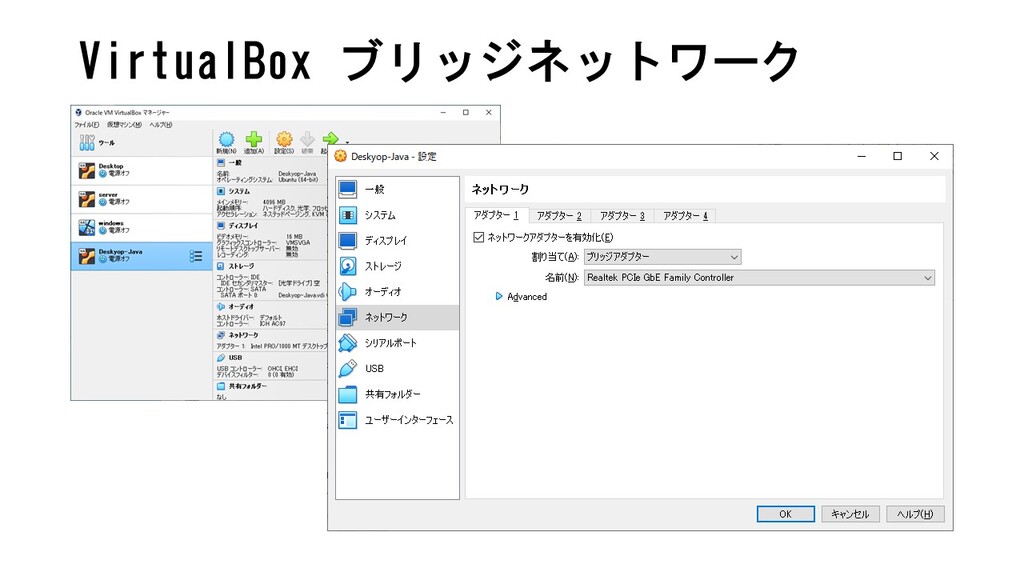Open Shared Folders (共有フォルダー) page in settings sidebar
Image resolution: width=1024 pixels, height=576 pixels.
pos(397,394)
